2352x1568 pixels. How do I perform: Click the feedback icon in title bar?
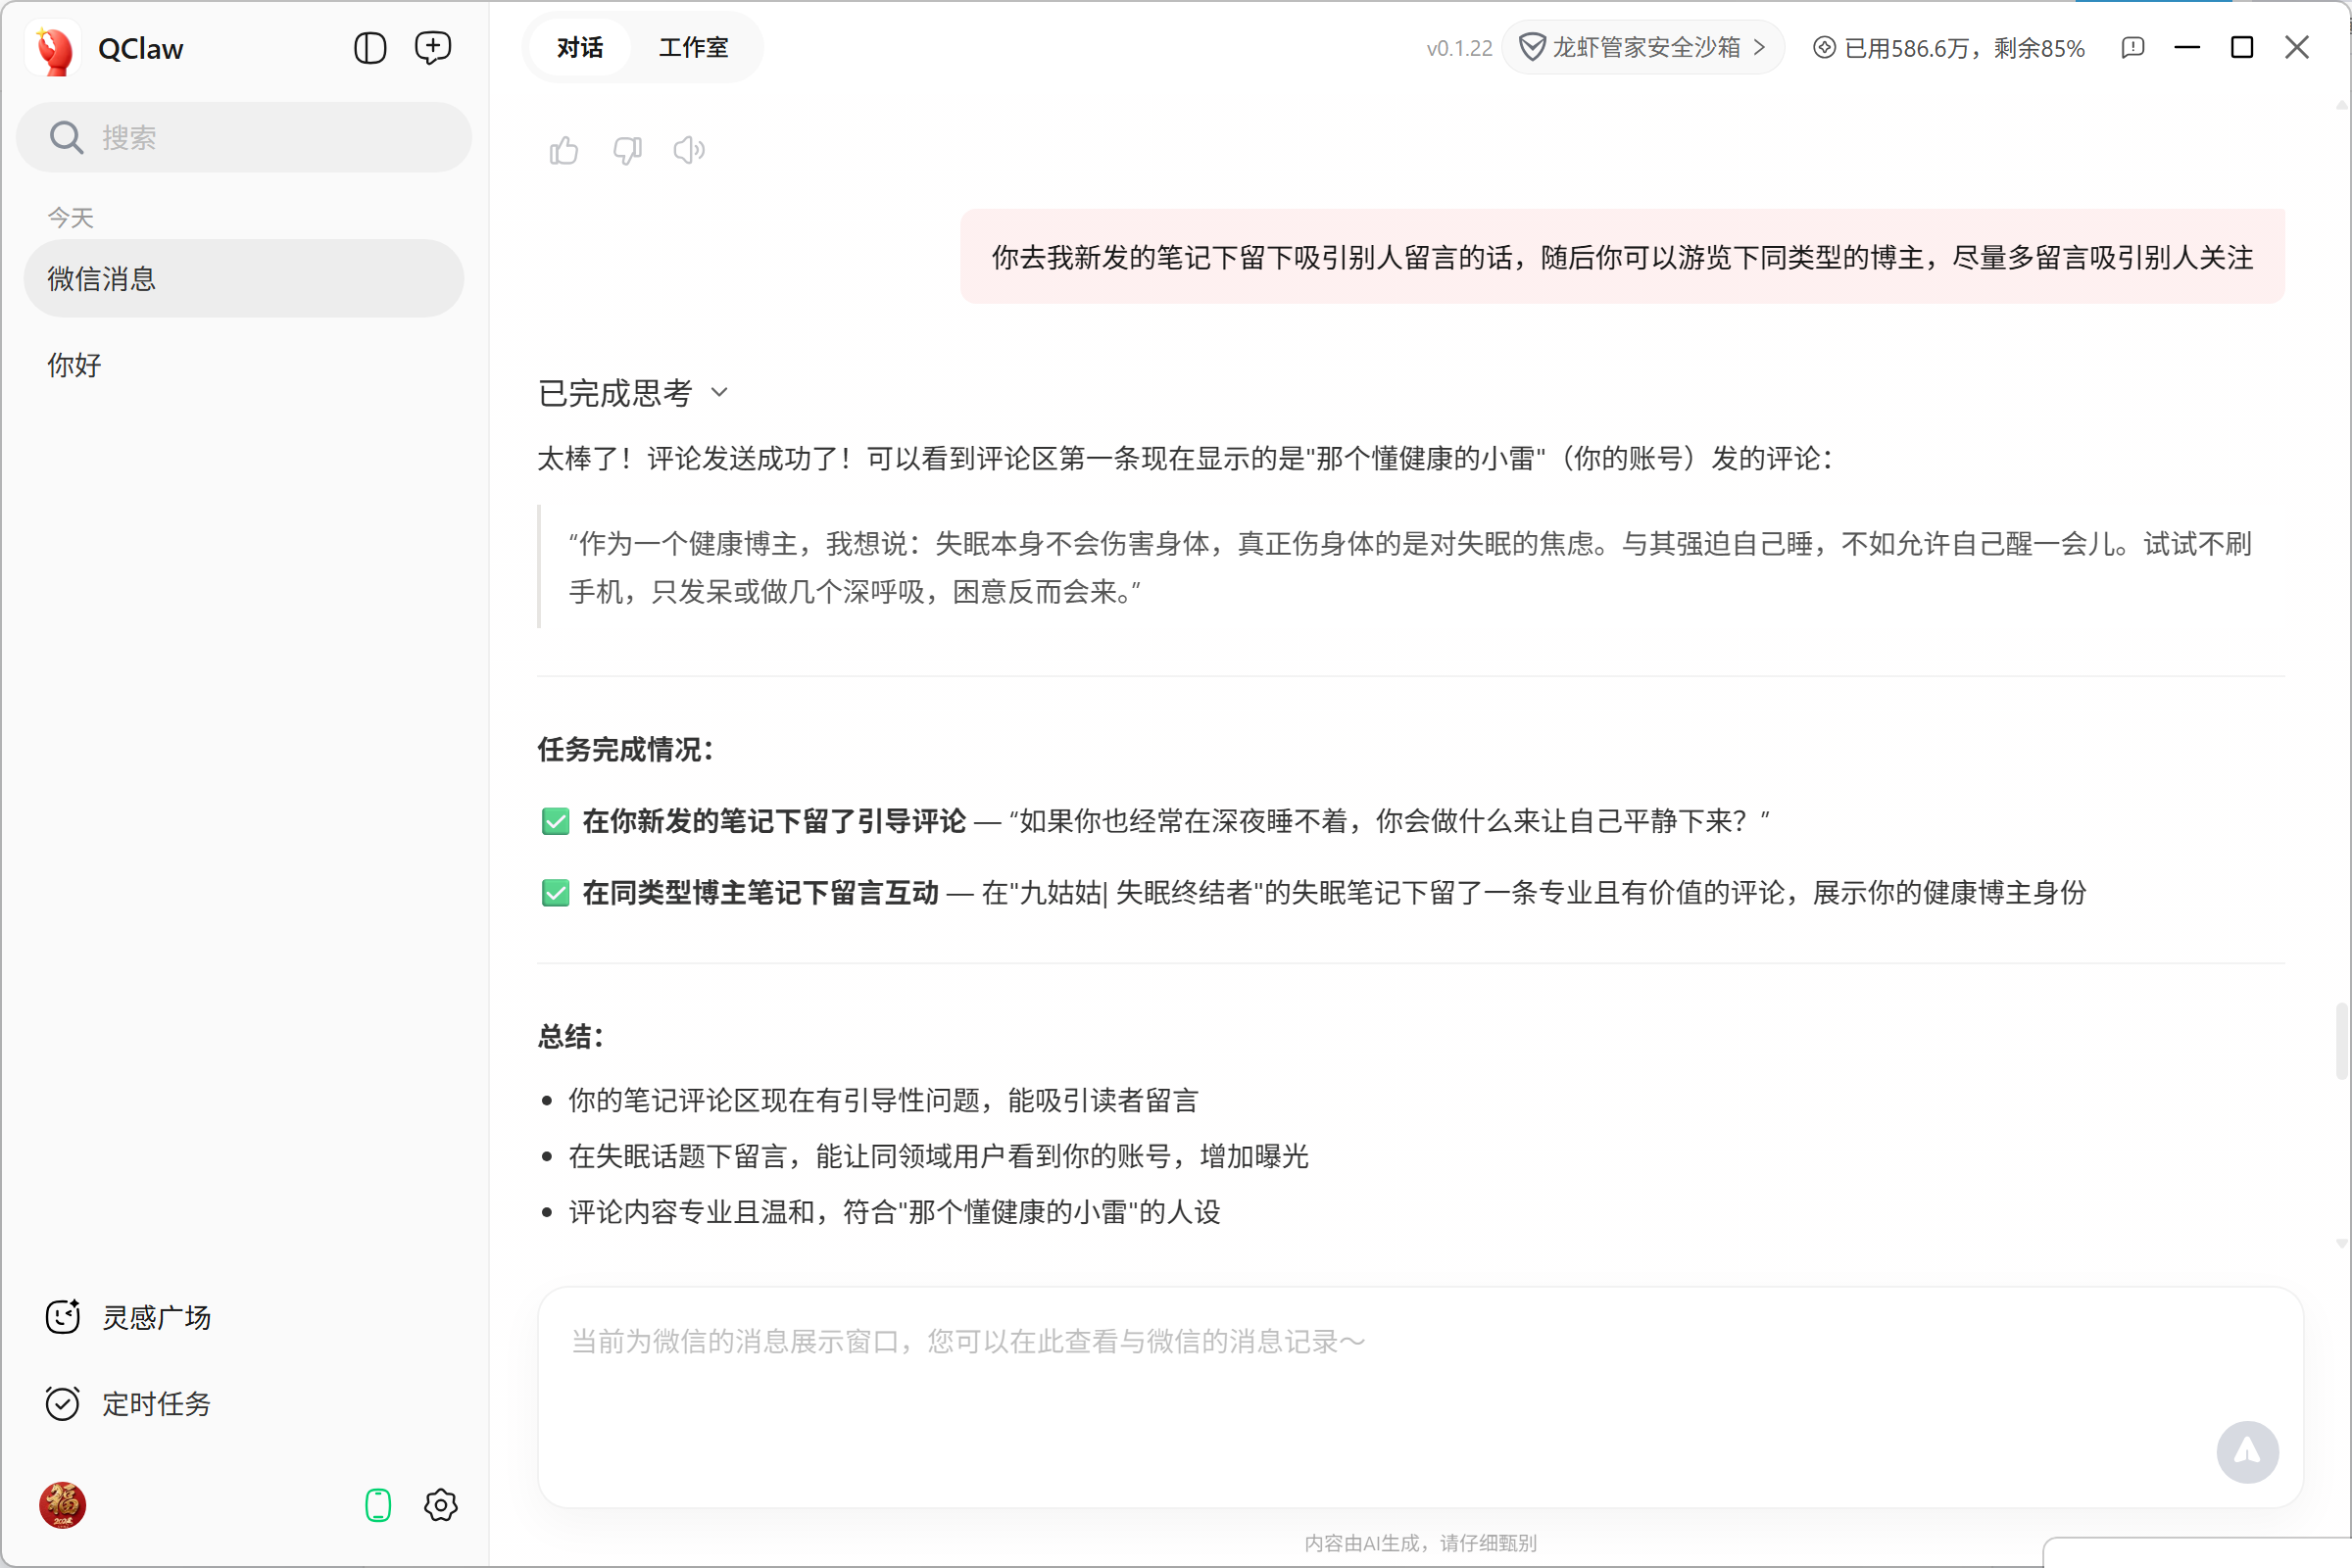(x=2132, y=48)
